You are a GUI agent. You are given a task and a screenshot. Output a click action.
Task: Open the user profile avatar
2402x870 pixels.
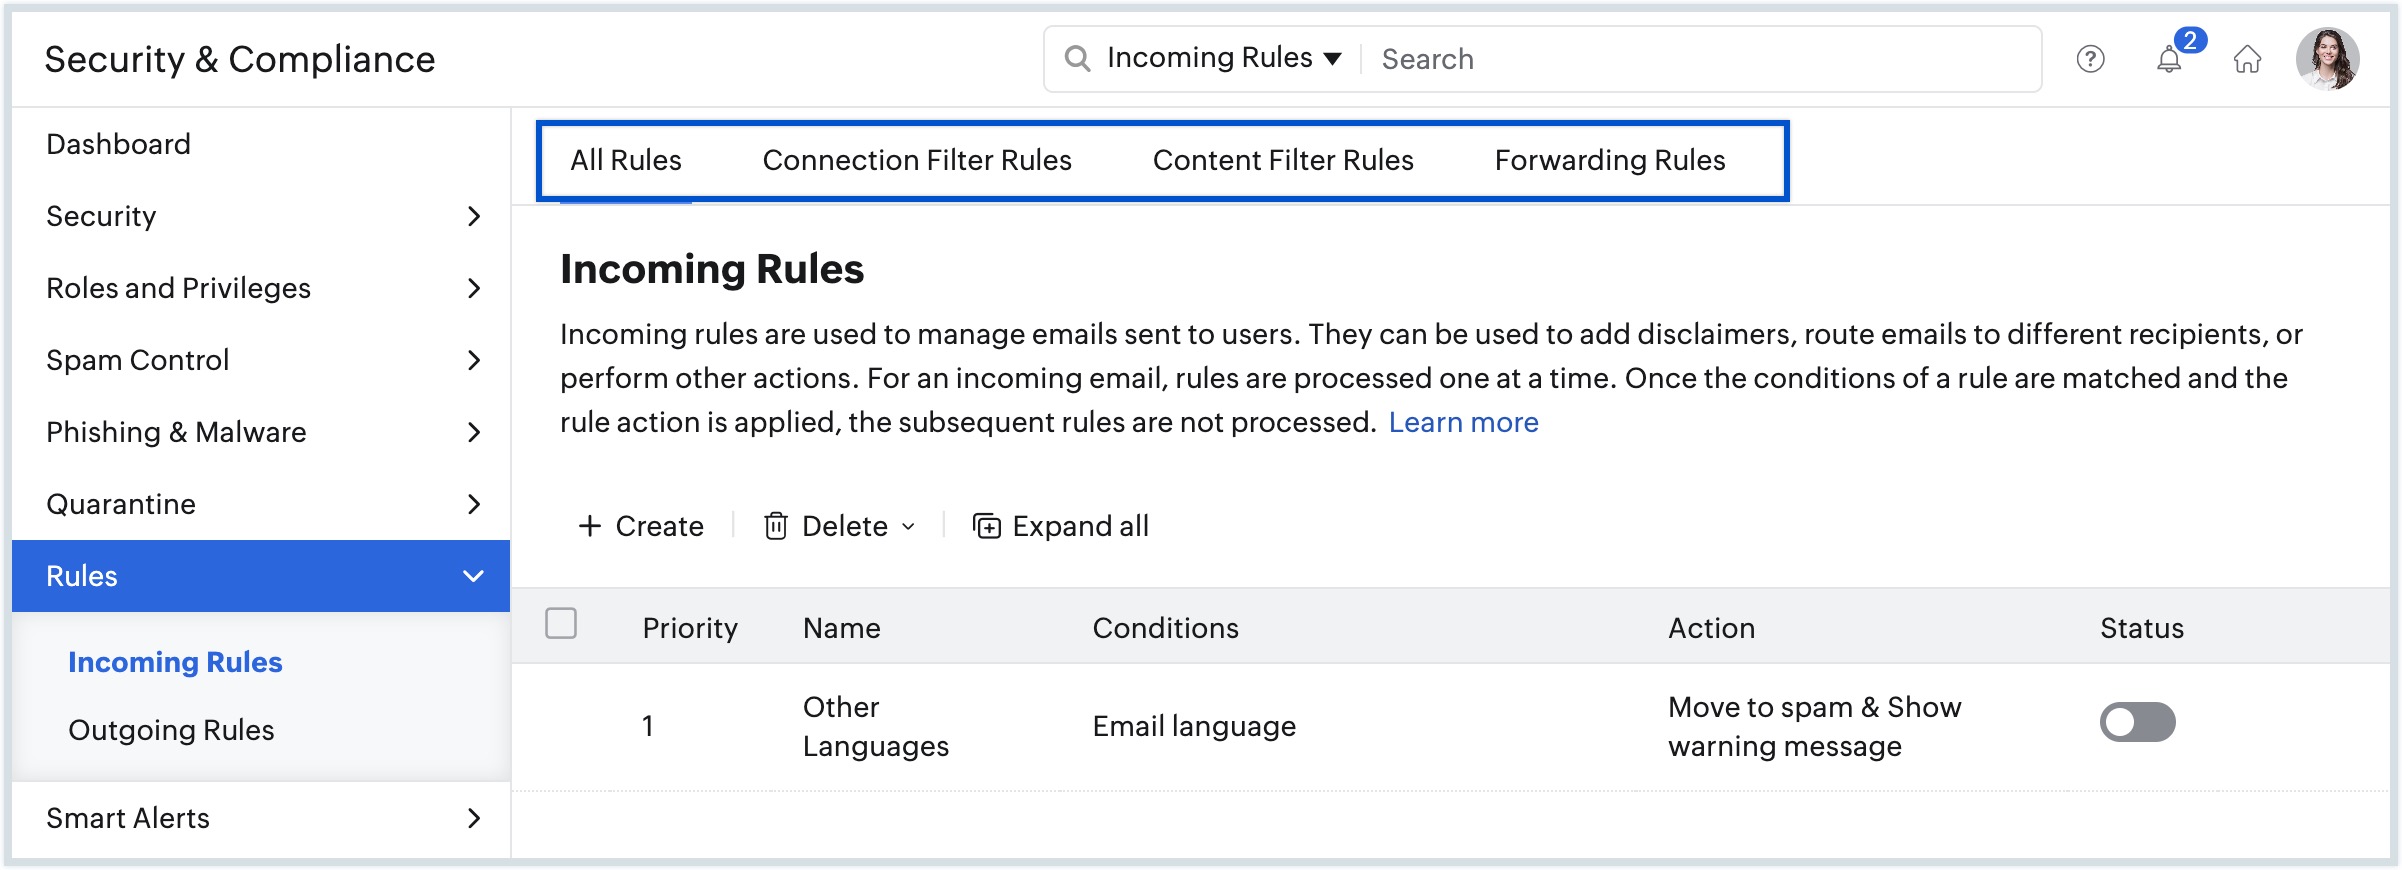(x=2327, y=59)
